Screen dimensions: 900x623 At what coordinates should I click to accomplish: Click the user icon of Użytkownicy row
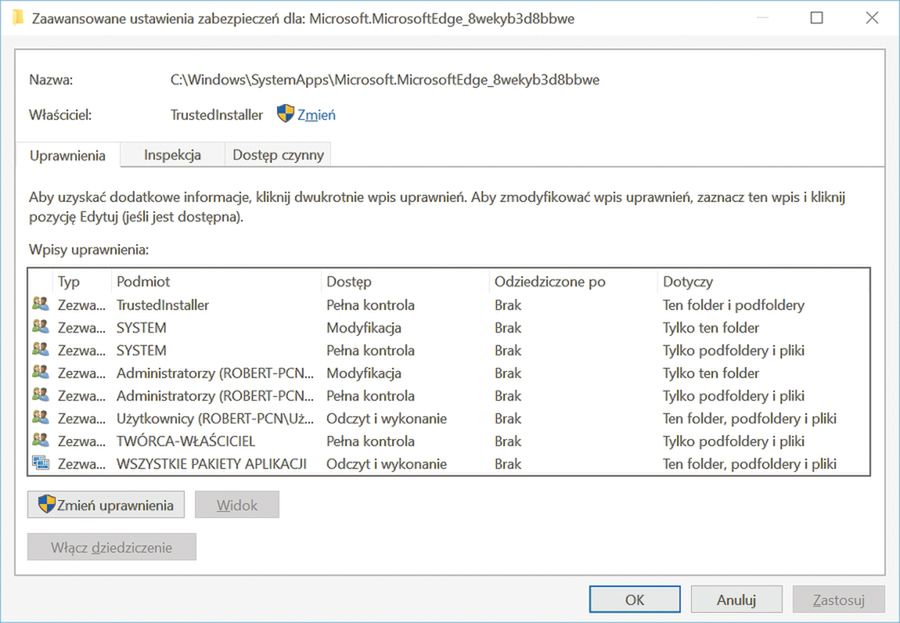click(x=40, y=417)
